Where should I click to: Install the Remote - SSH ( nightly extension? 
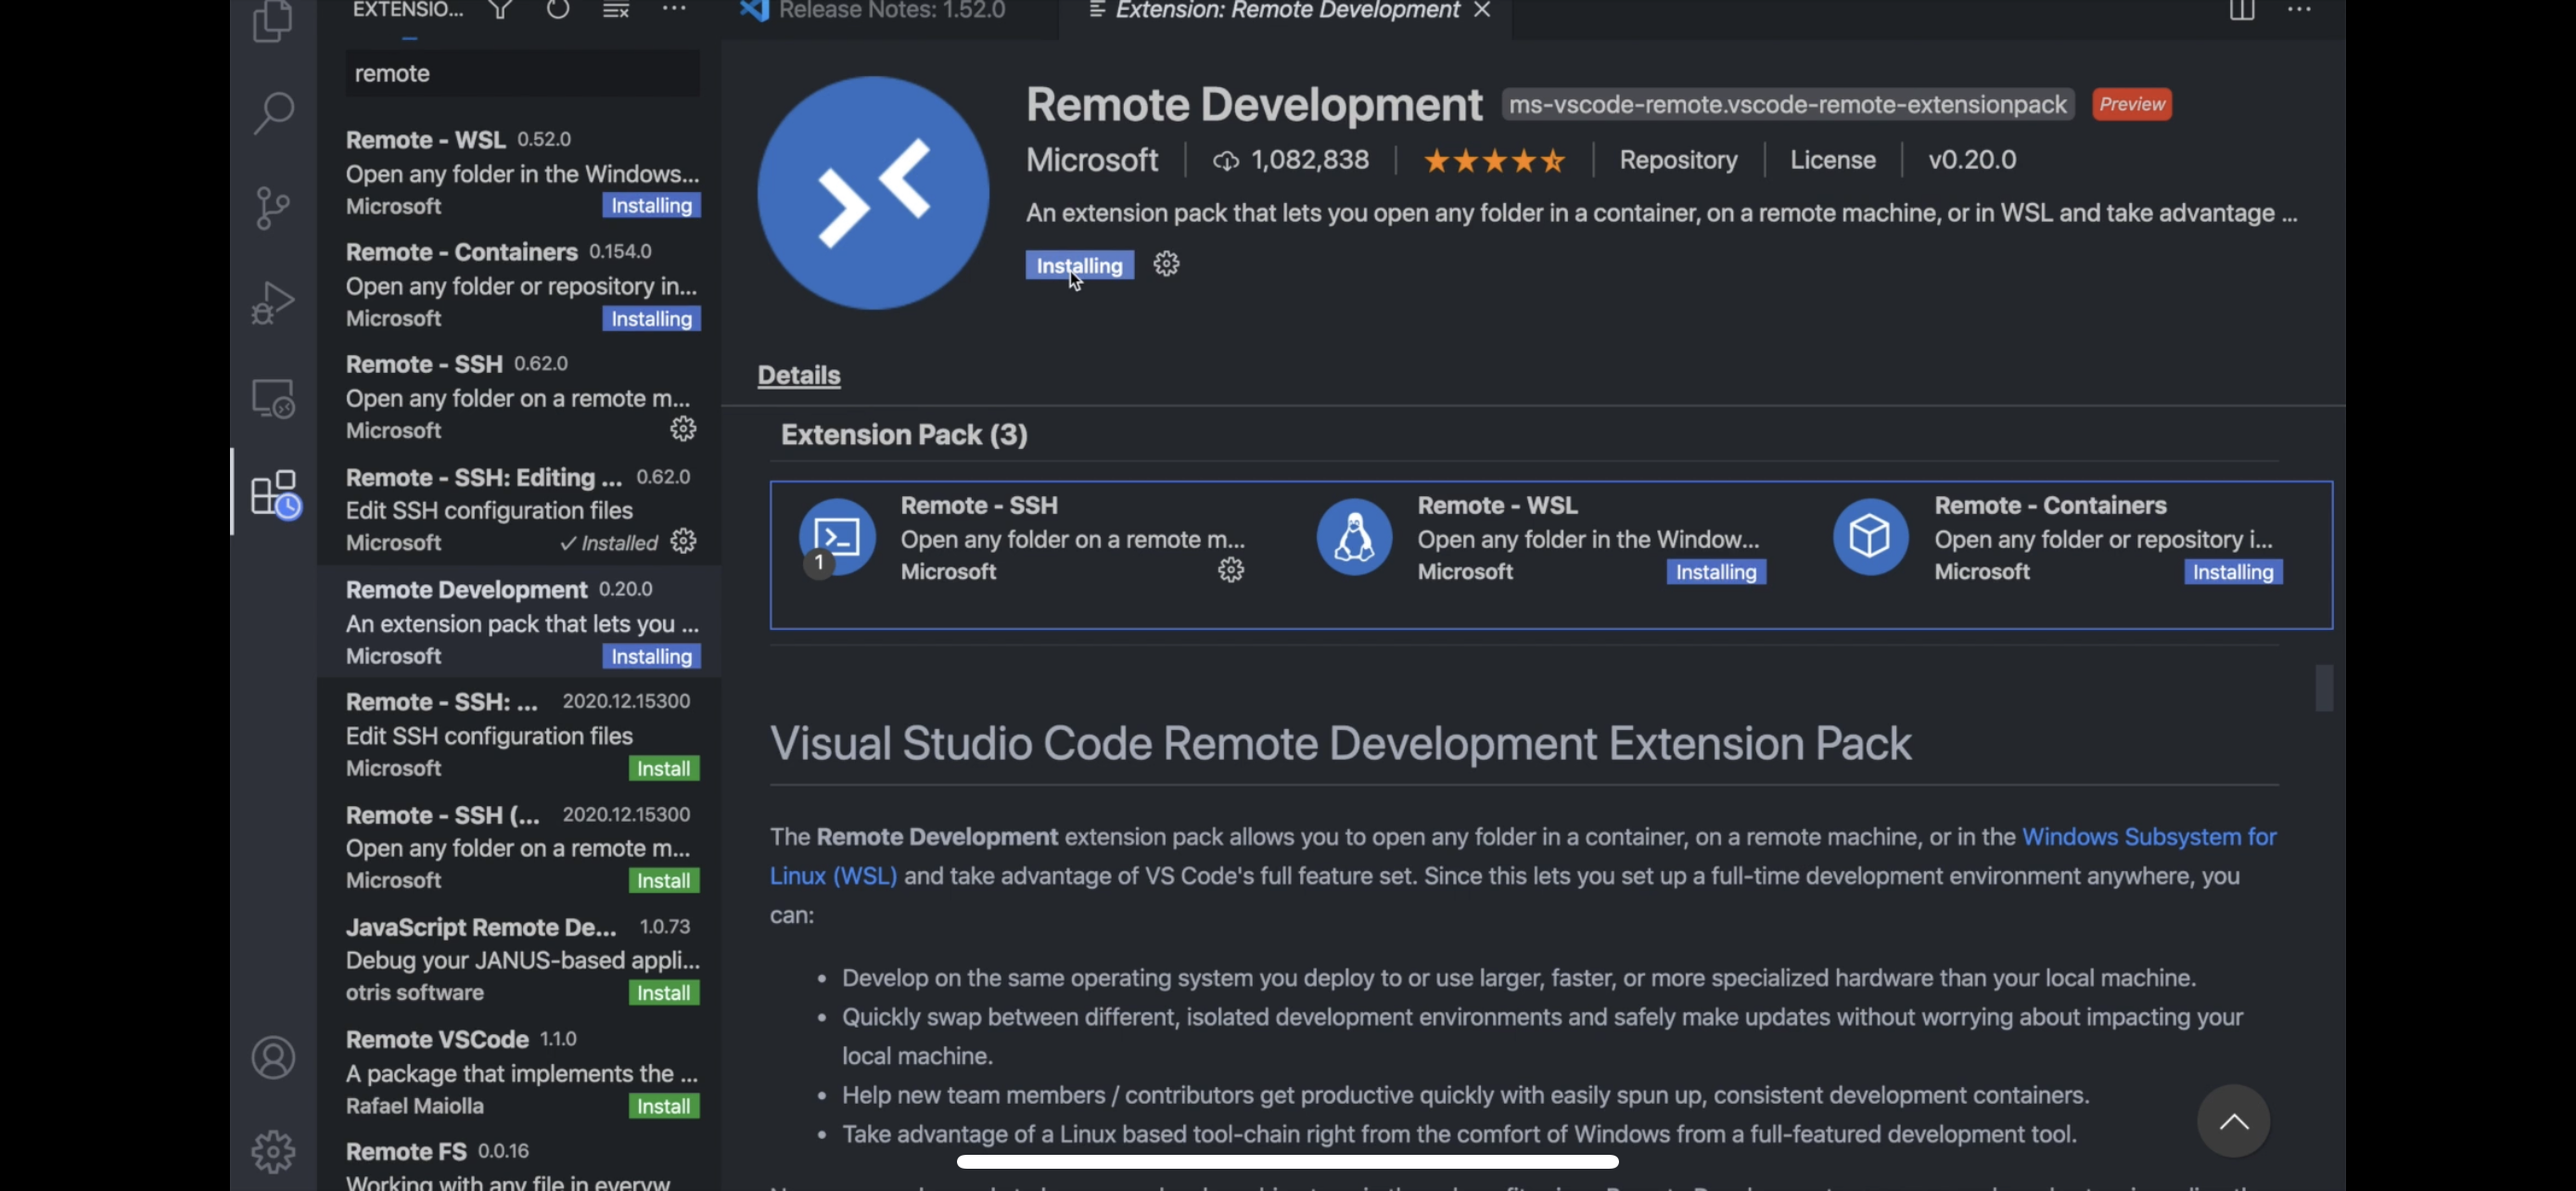663,880
